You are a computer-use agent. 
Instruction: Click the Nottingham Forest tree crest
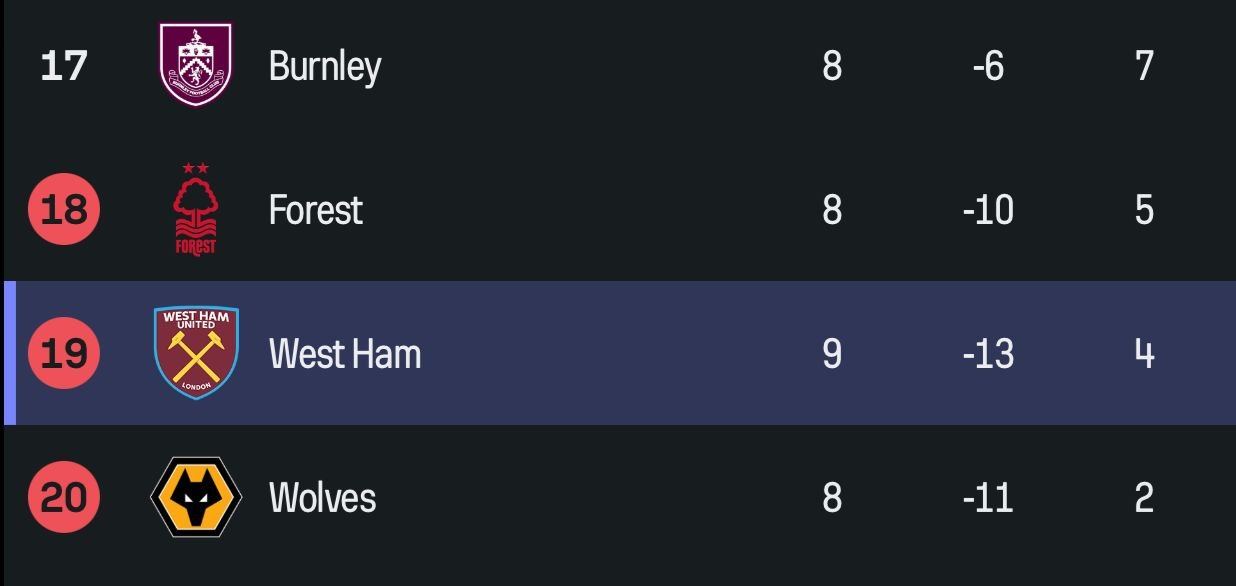195,210
